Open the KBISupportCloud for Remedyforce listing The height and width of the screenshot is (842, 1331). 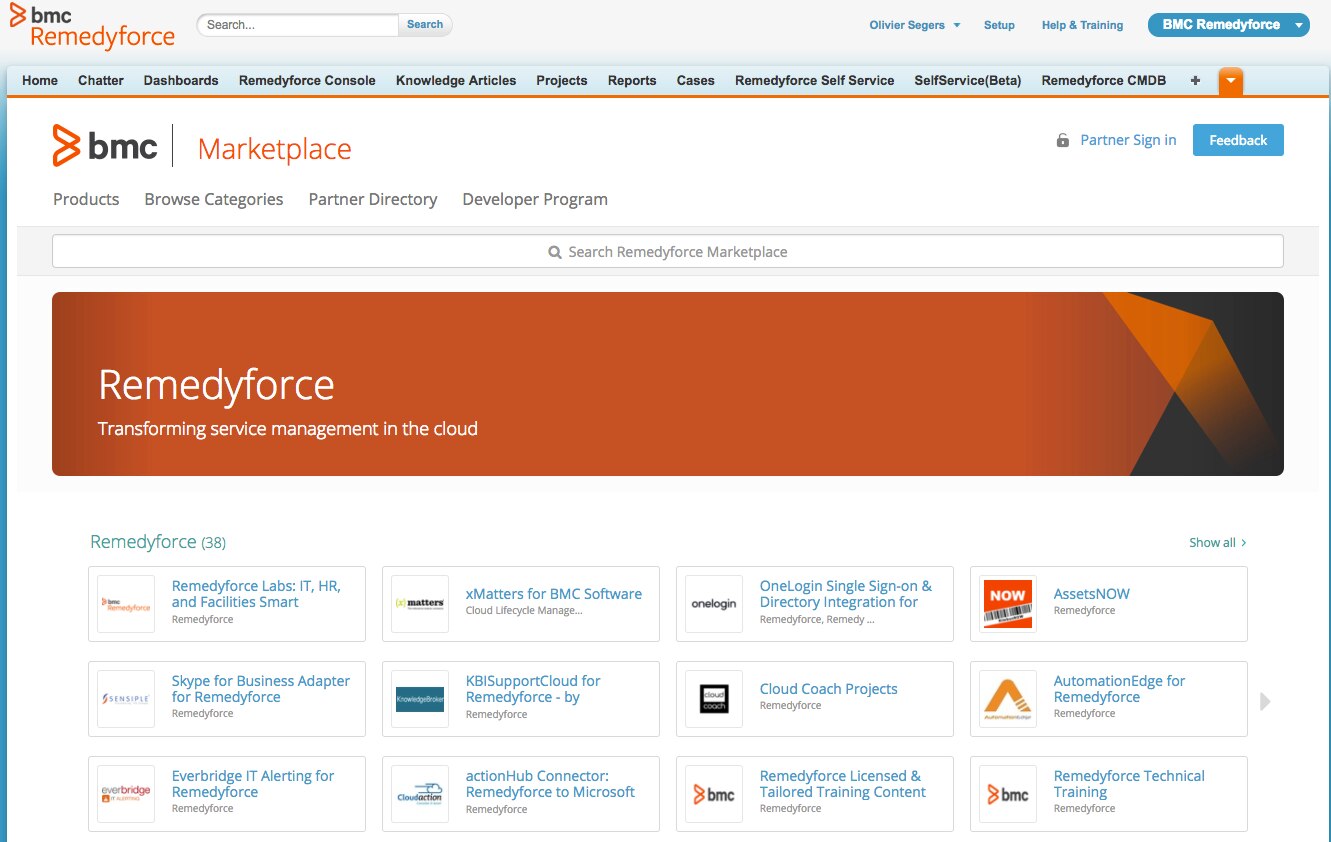pyautogui.click(x=533, y=689)
